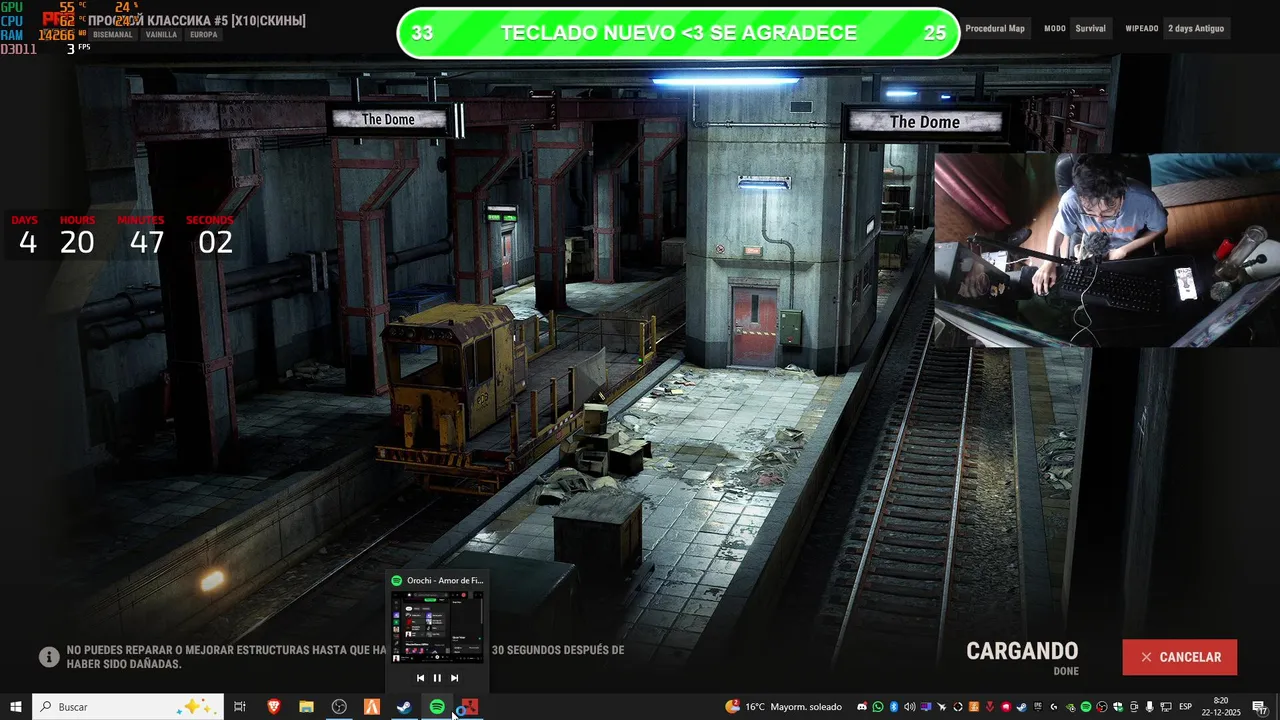Viewport: 1280px width, 720px height.
Task: Switch to Spotify in the taskbar
Action: (x=437, y=707)
